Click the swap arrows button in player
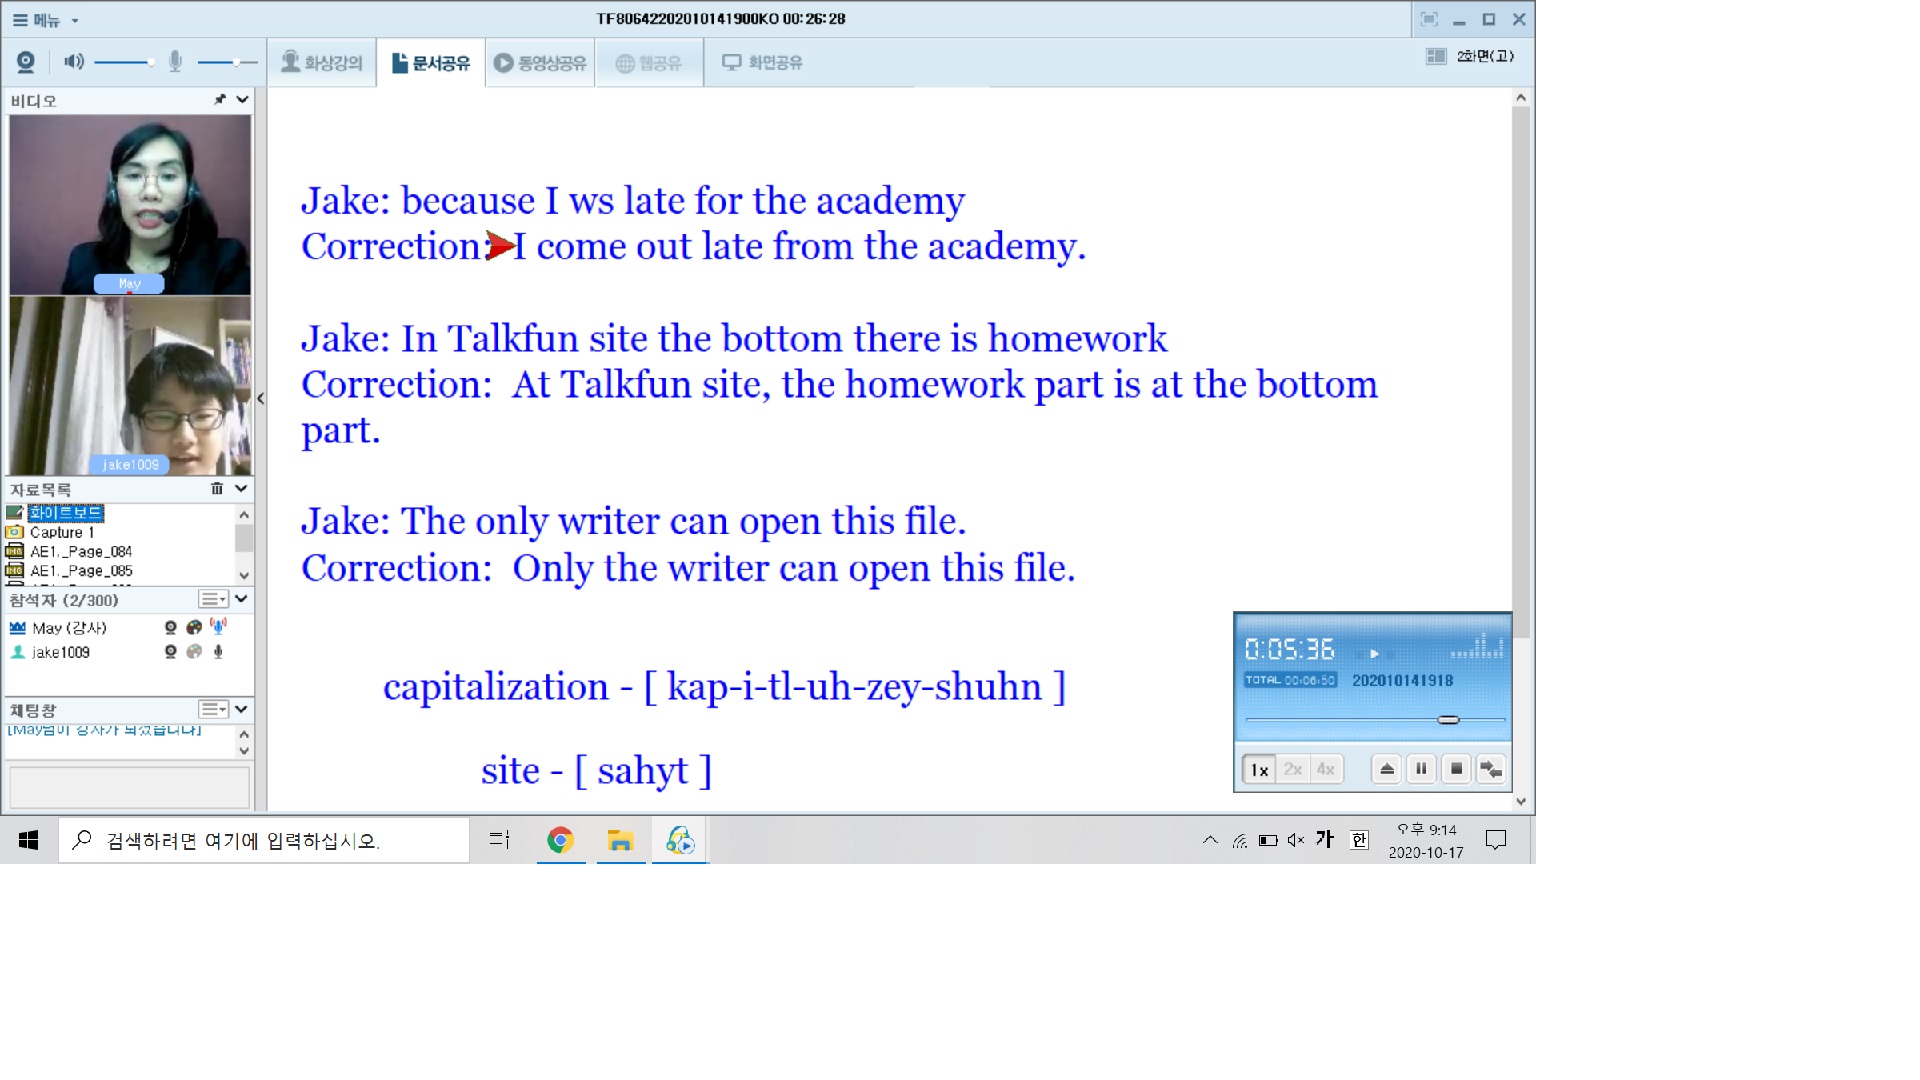The width and height of the screenshot is (1920, 1080). (1491, 769)
